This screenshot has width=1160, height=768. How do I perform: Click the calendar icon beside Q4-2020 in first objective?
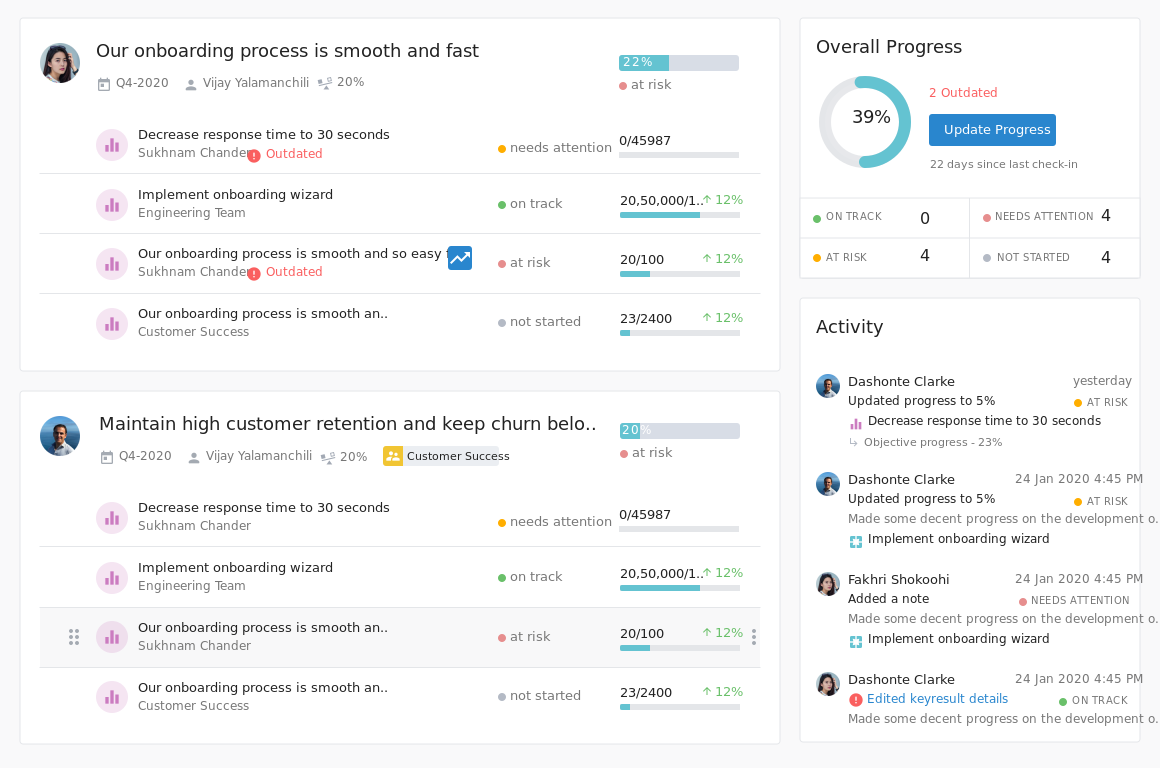pyautogui.click(x=104, y=84)
